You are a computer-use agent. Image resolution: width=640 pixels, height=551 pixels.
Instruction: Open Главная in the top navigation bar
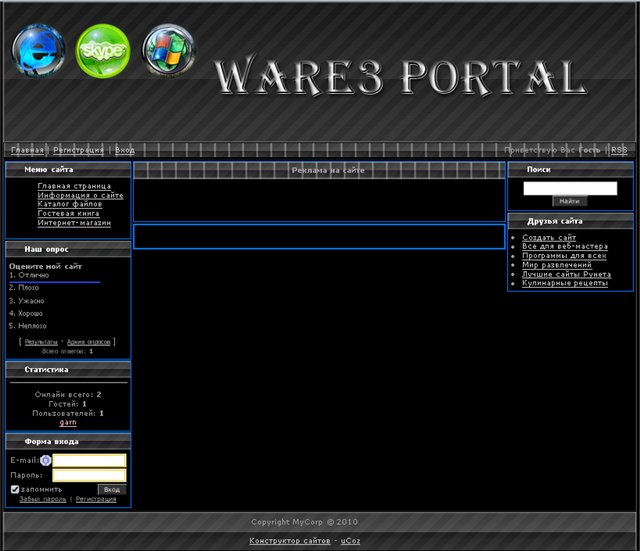[27, 150]
